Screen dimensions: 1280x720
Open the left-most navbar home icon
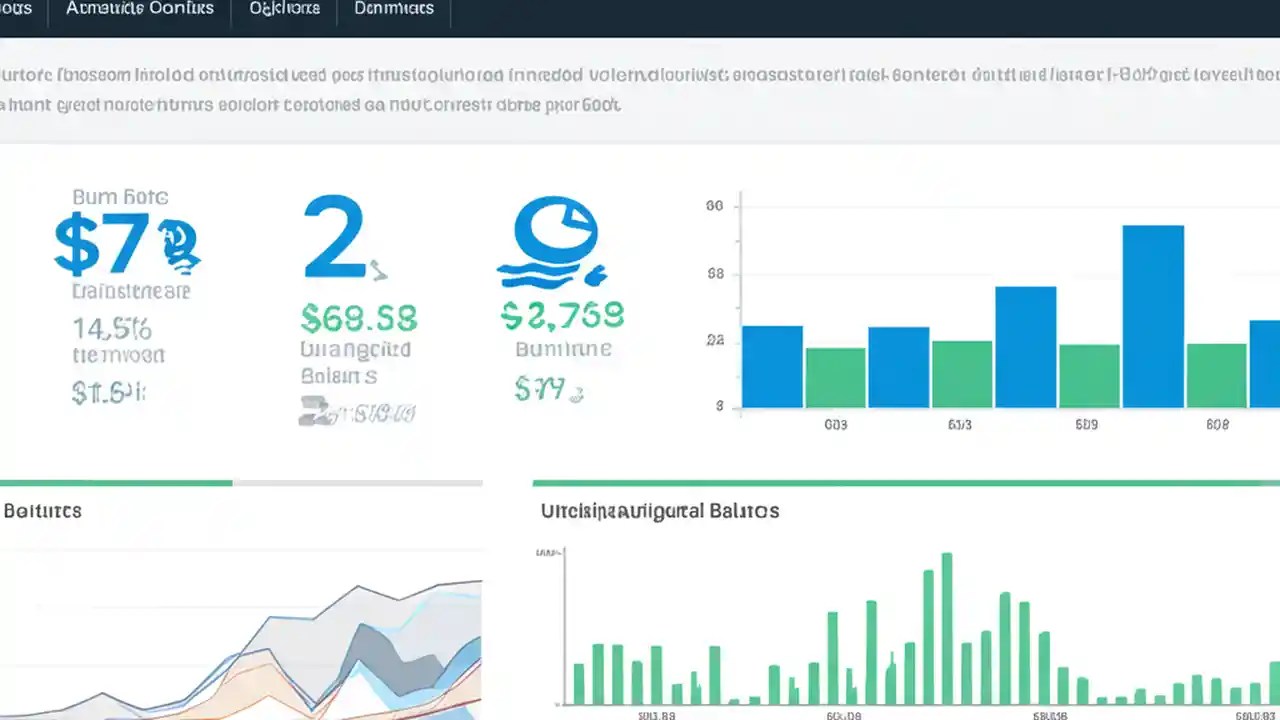click(x=18, y=10)
